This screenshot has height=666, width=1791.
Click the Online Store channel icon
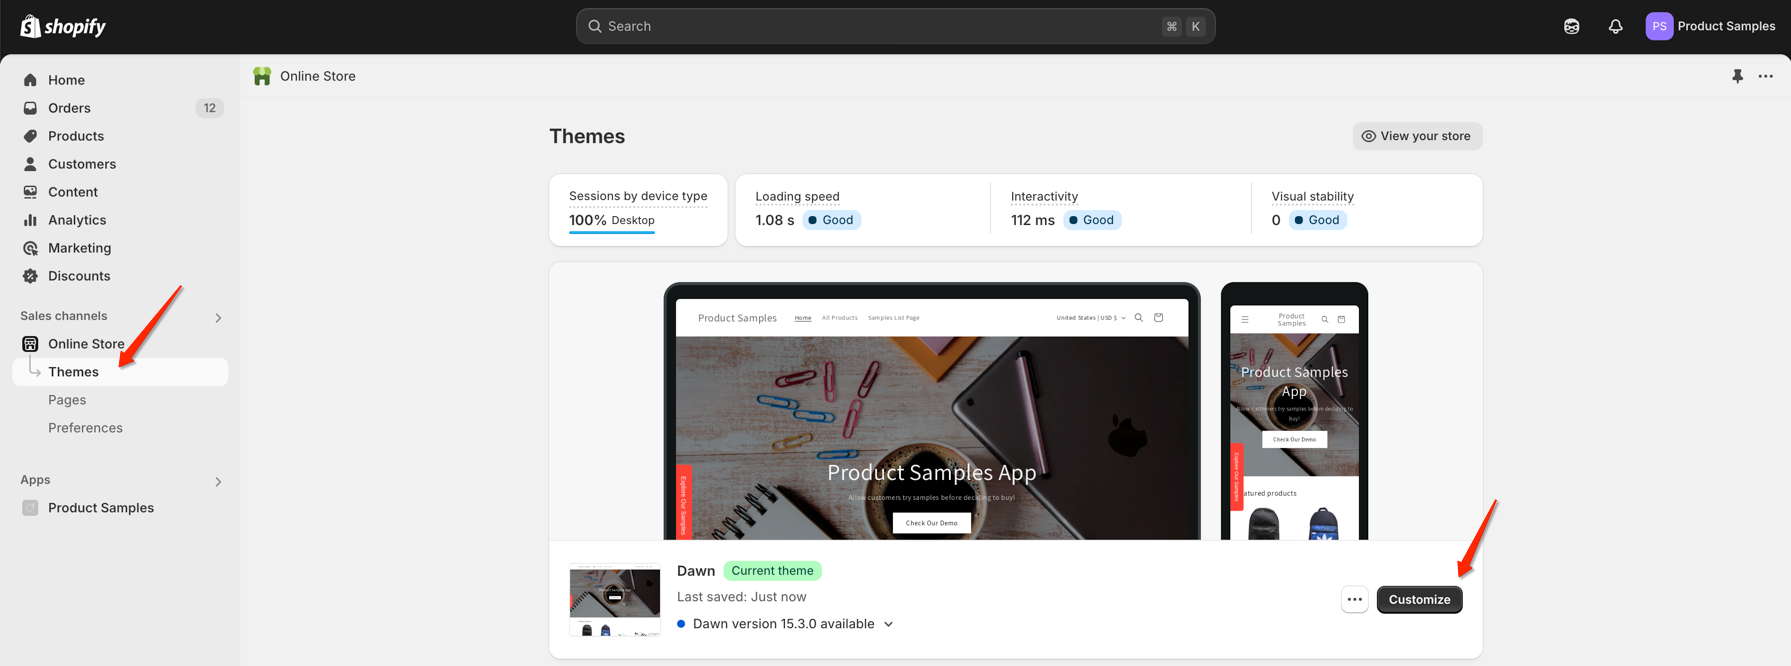[x=30, y=344]
